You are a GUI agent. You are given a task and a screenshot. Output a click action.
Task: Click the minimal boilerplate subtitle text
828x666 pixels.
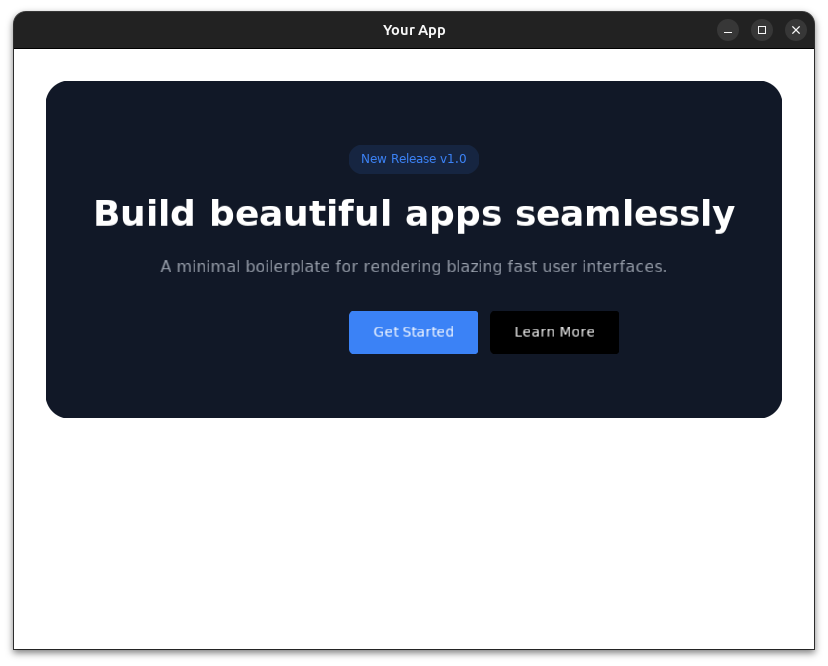(414, 267)
